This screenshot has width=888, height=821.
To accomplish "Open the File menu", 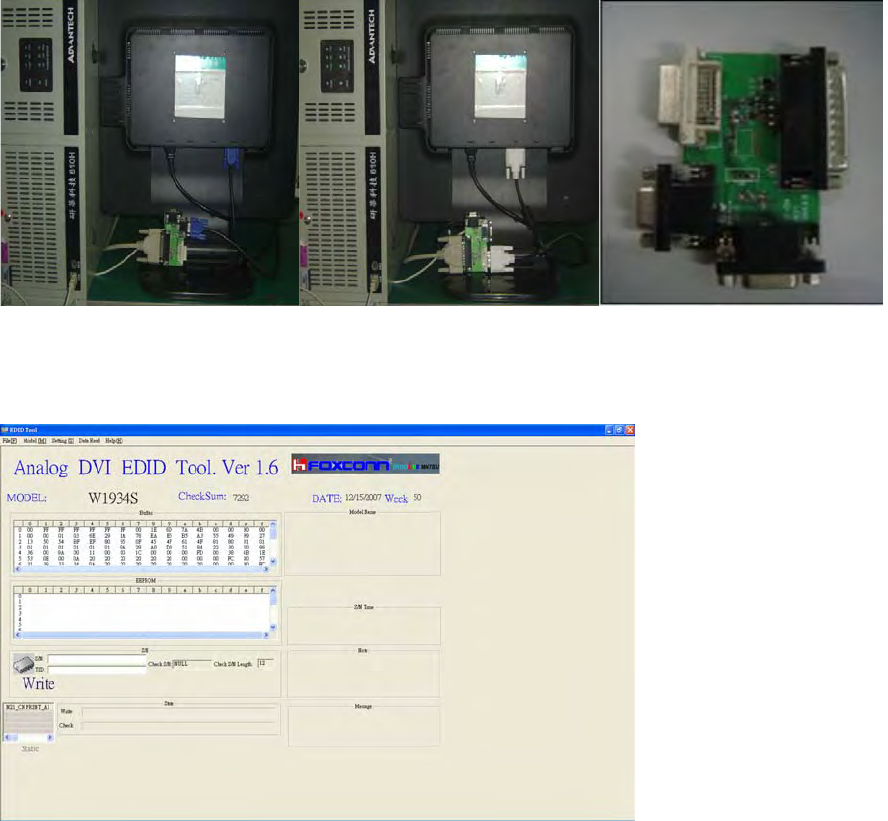I will click(9, 441).
